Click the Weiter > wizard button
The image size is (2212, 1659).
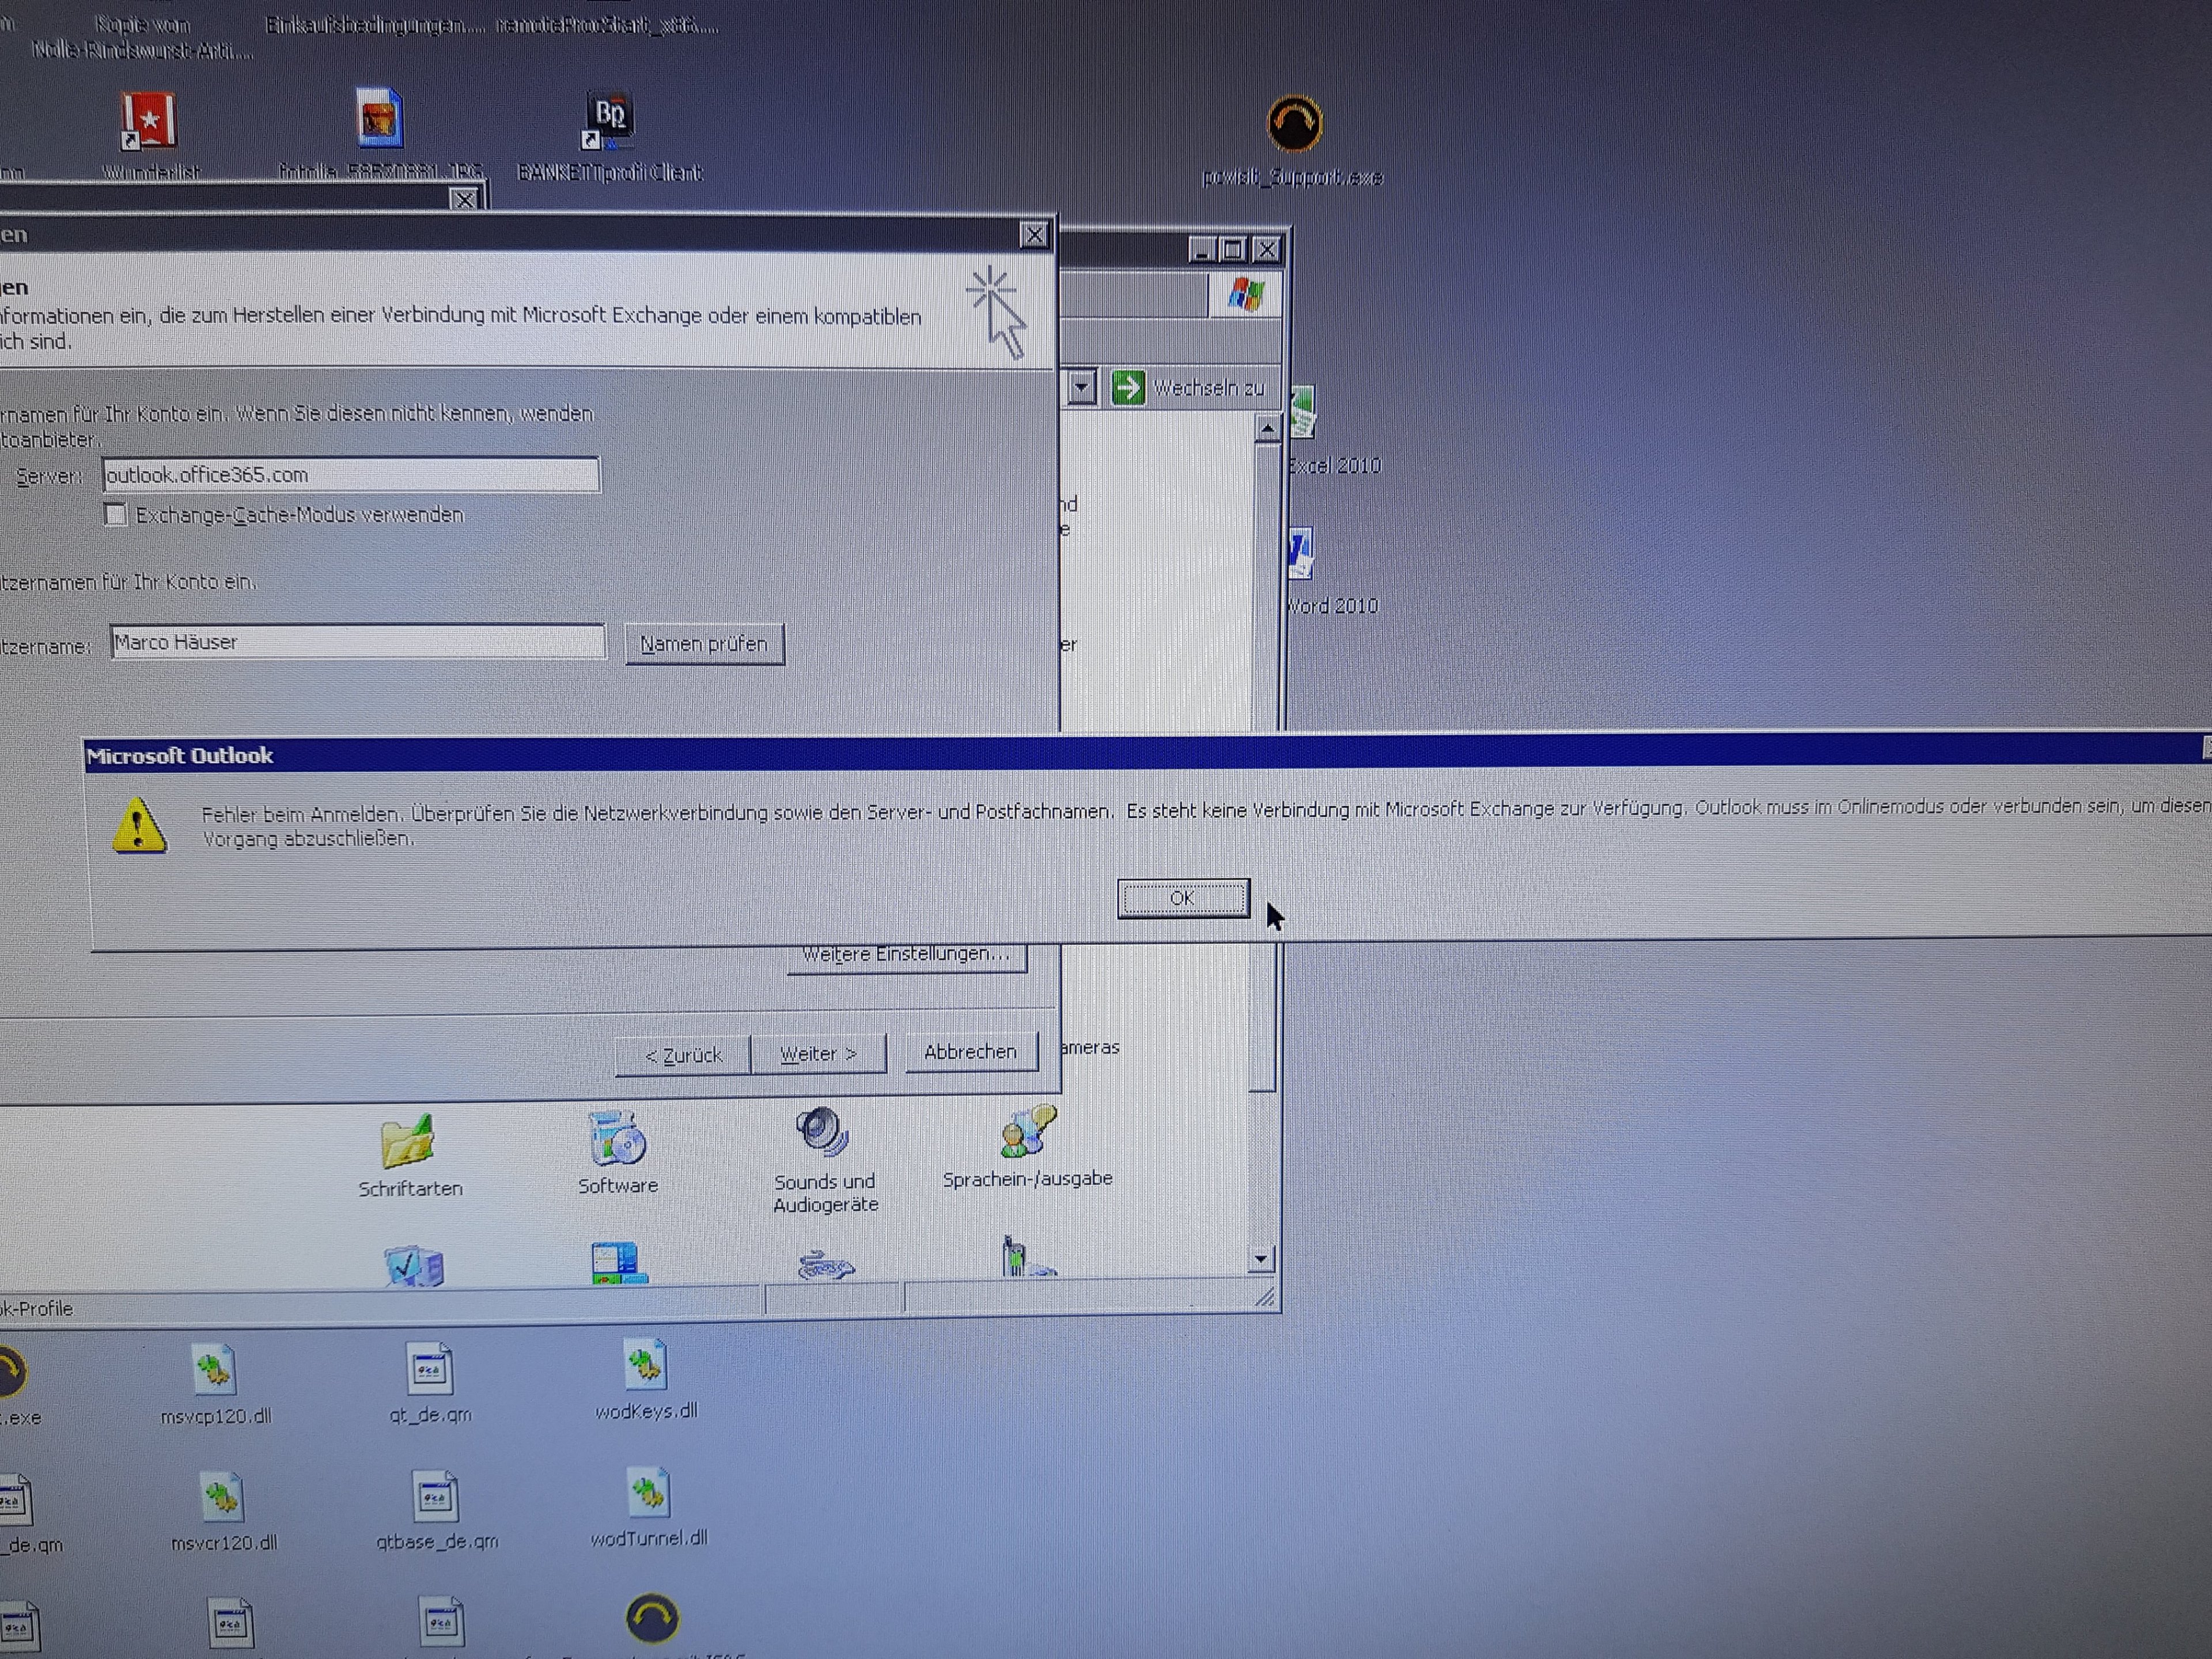click(817, 1054)
